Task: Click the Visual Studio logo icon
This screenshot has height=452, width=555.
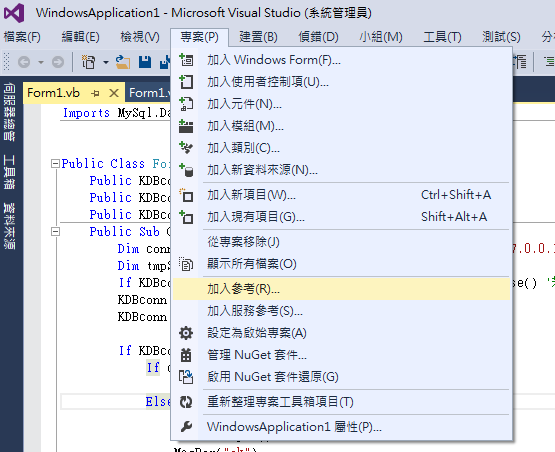Action: click(14, 13)
